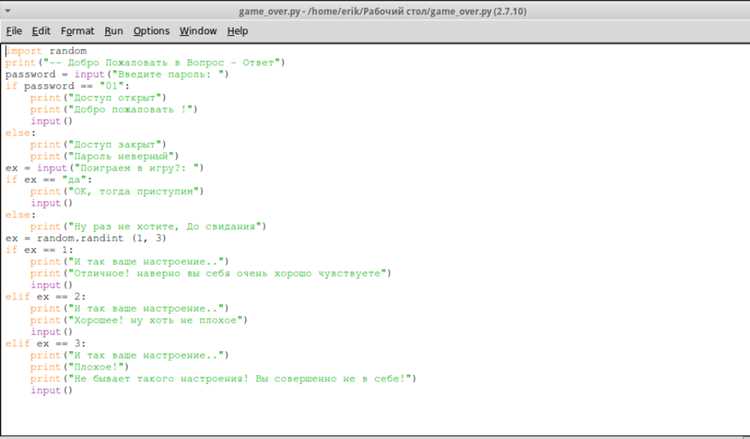Click the 'if ex == "да":' line
Viewport: 750px width, 439px height.
49,180
